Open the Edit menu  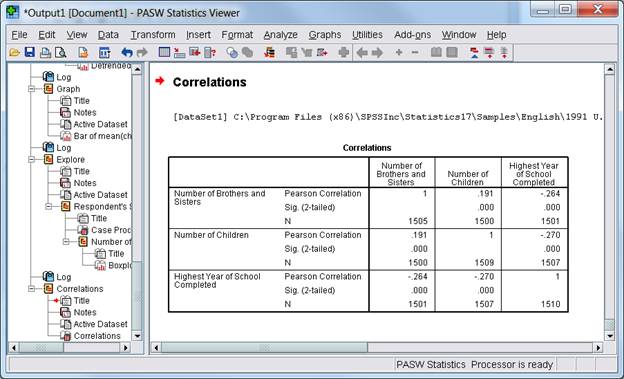pos(47,35)
